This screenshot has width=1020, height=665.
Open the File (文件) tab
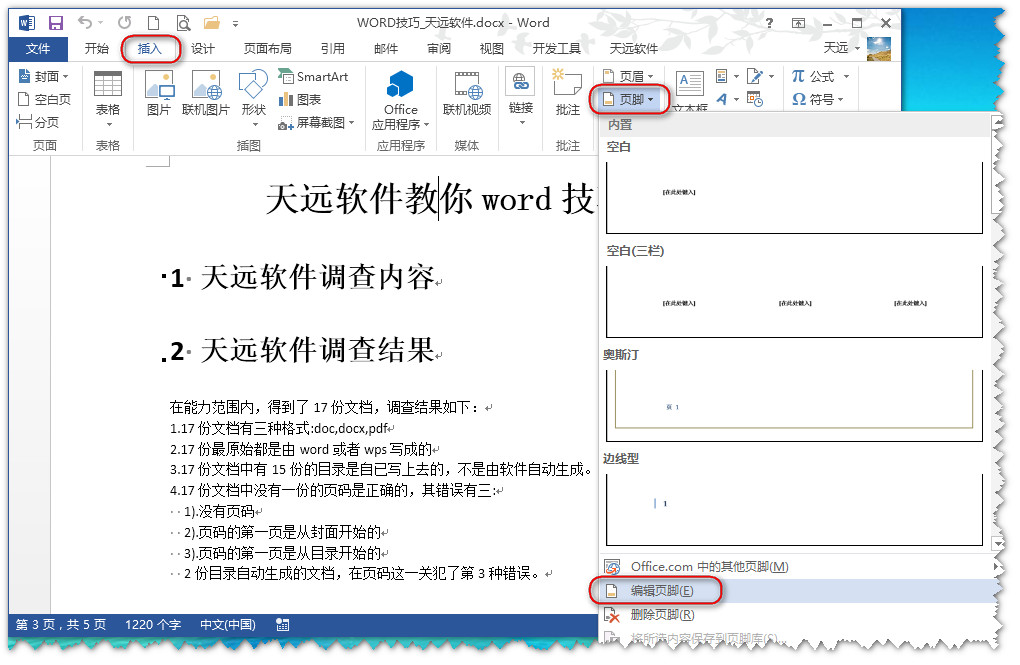38,48
